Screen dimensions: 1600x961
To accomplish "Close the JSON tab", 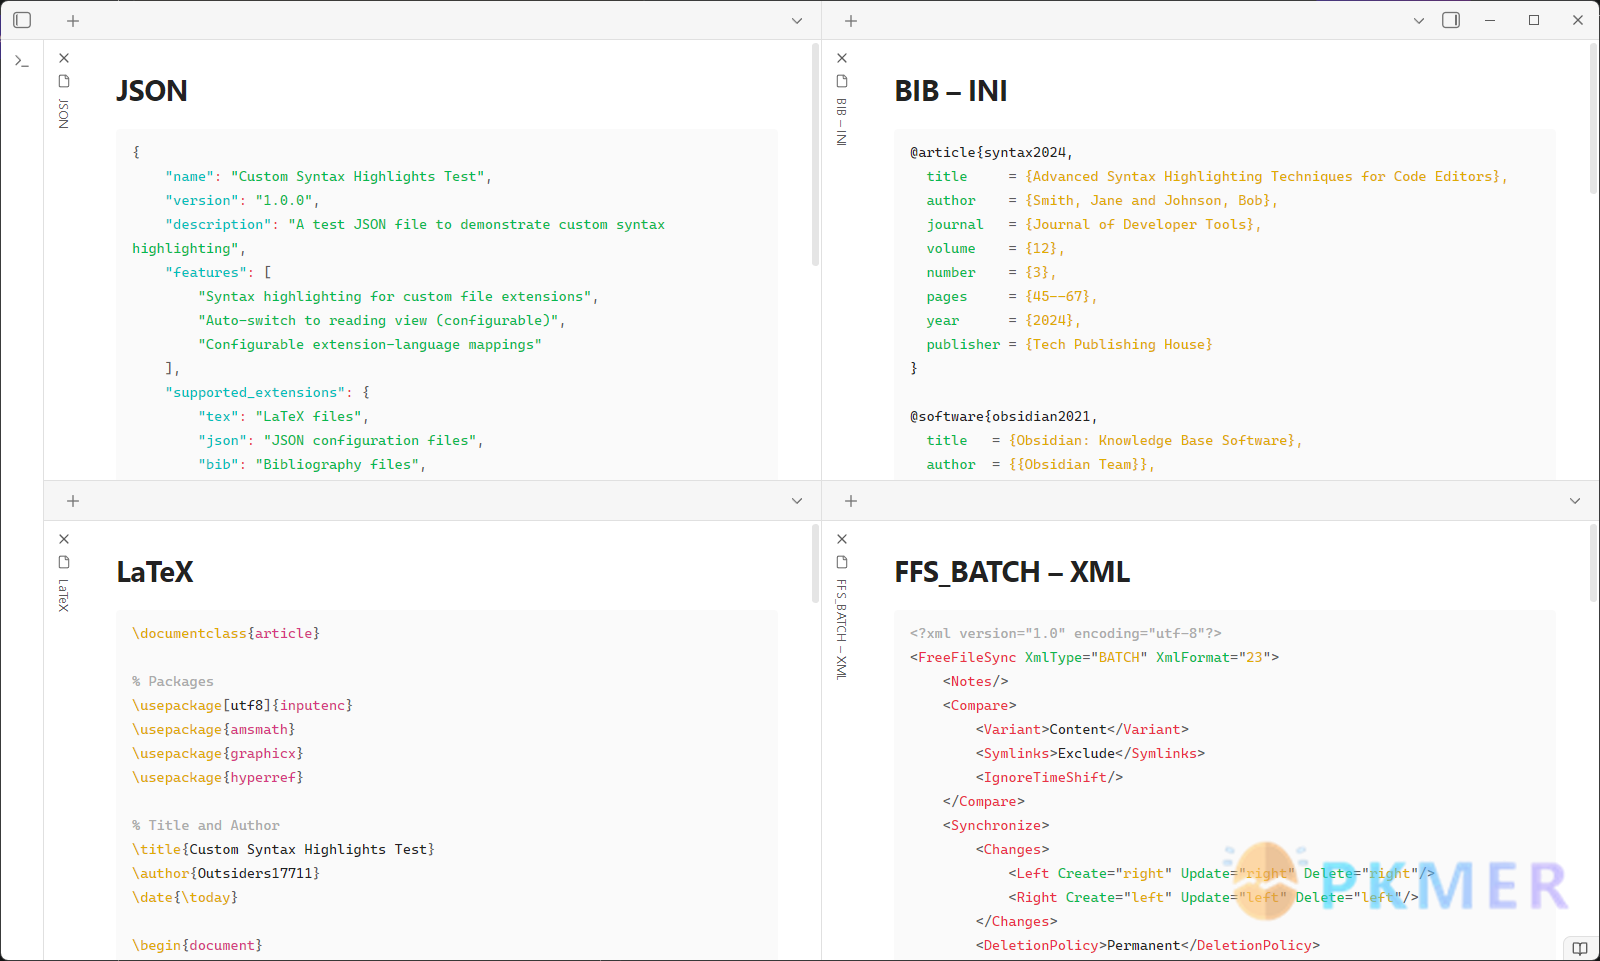I will coord(64,58).
